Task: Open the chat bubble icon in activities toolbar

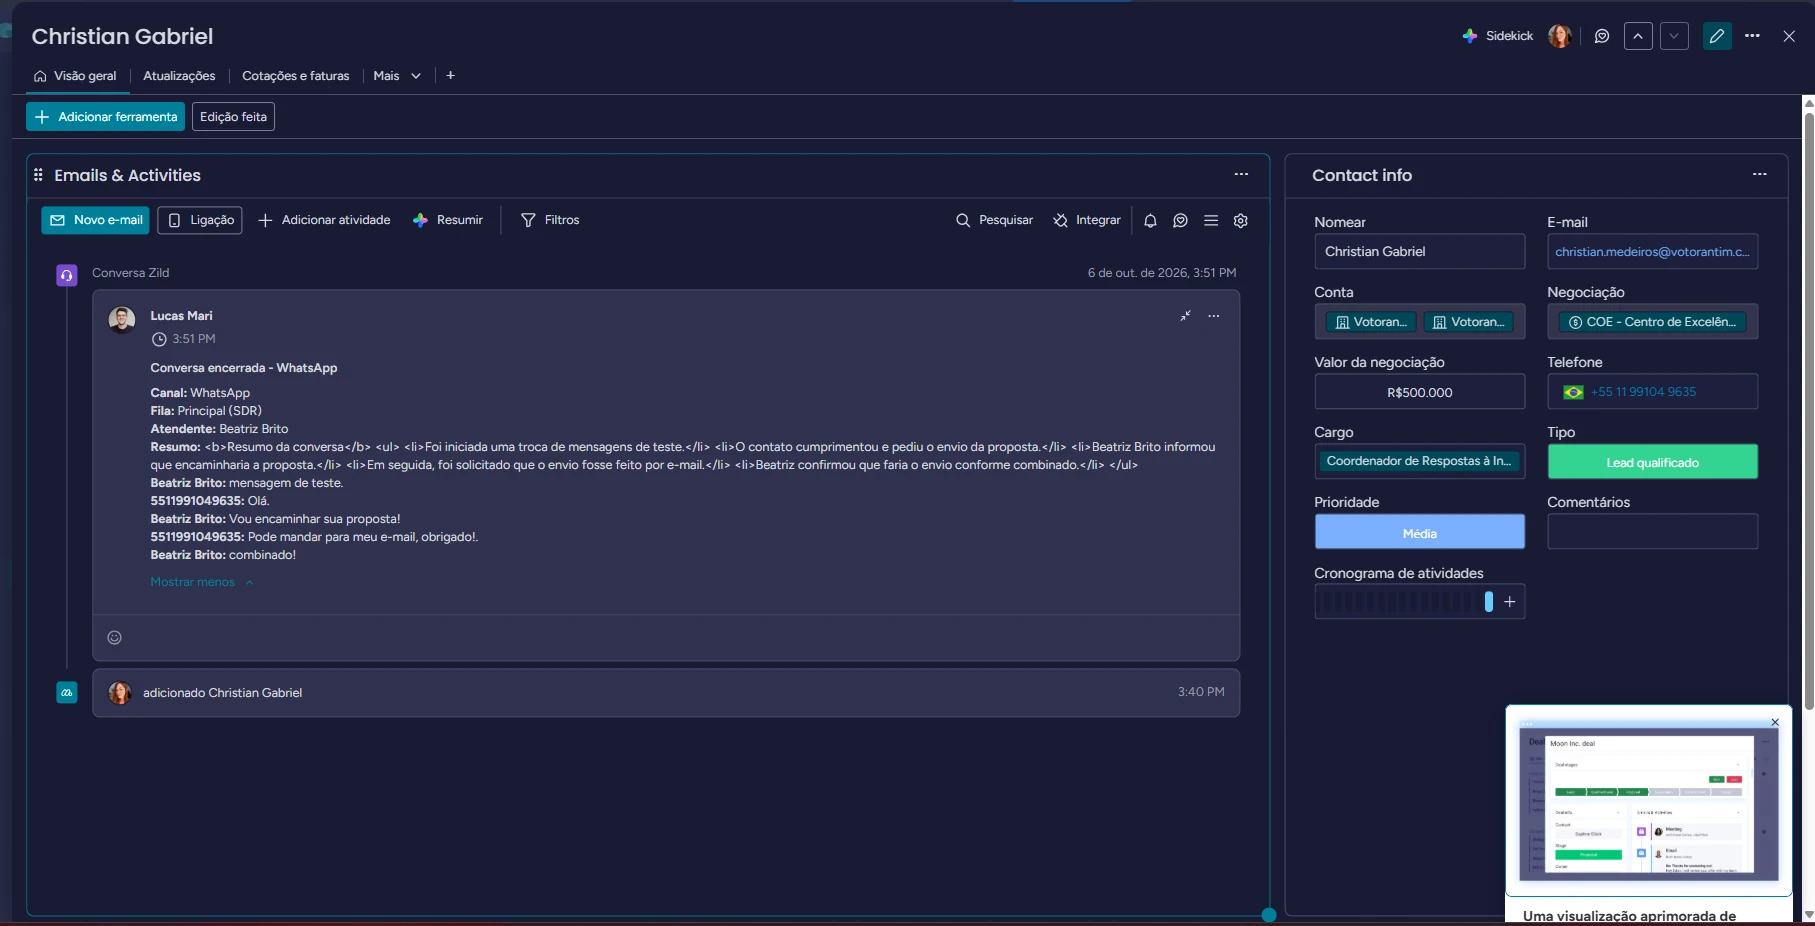Action: coord(1180,220)
